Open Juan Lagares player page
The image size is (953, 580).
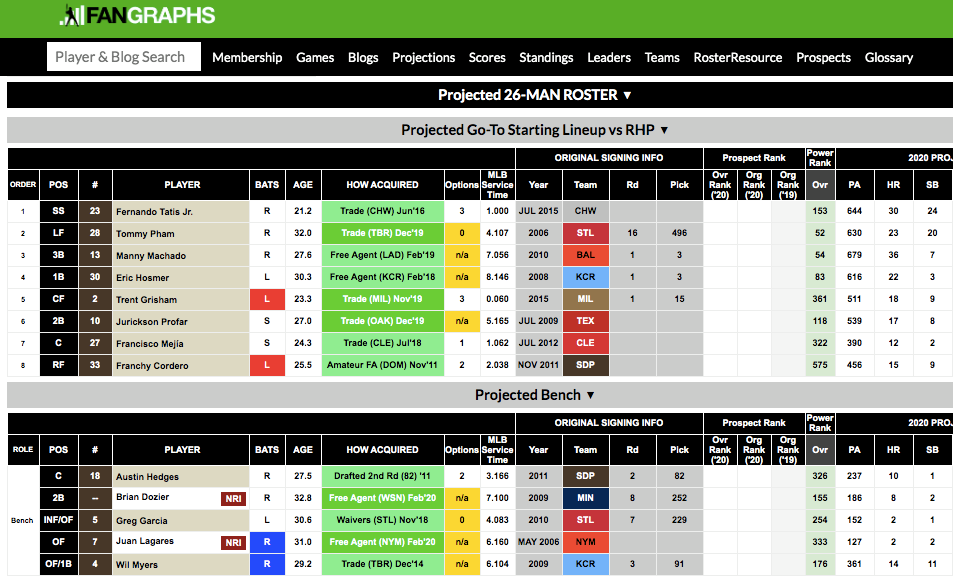click(145, 540)
